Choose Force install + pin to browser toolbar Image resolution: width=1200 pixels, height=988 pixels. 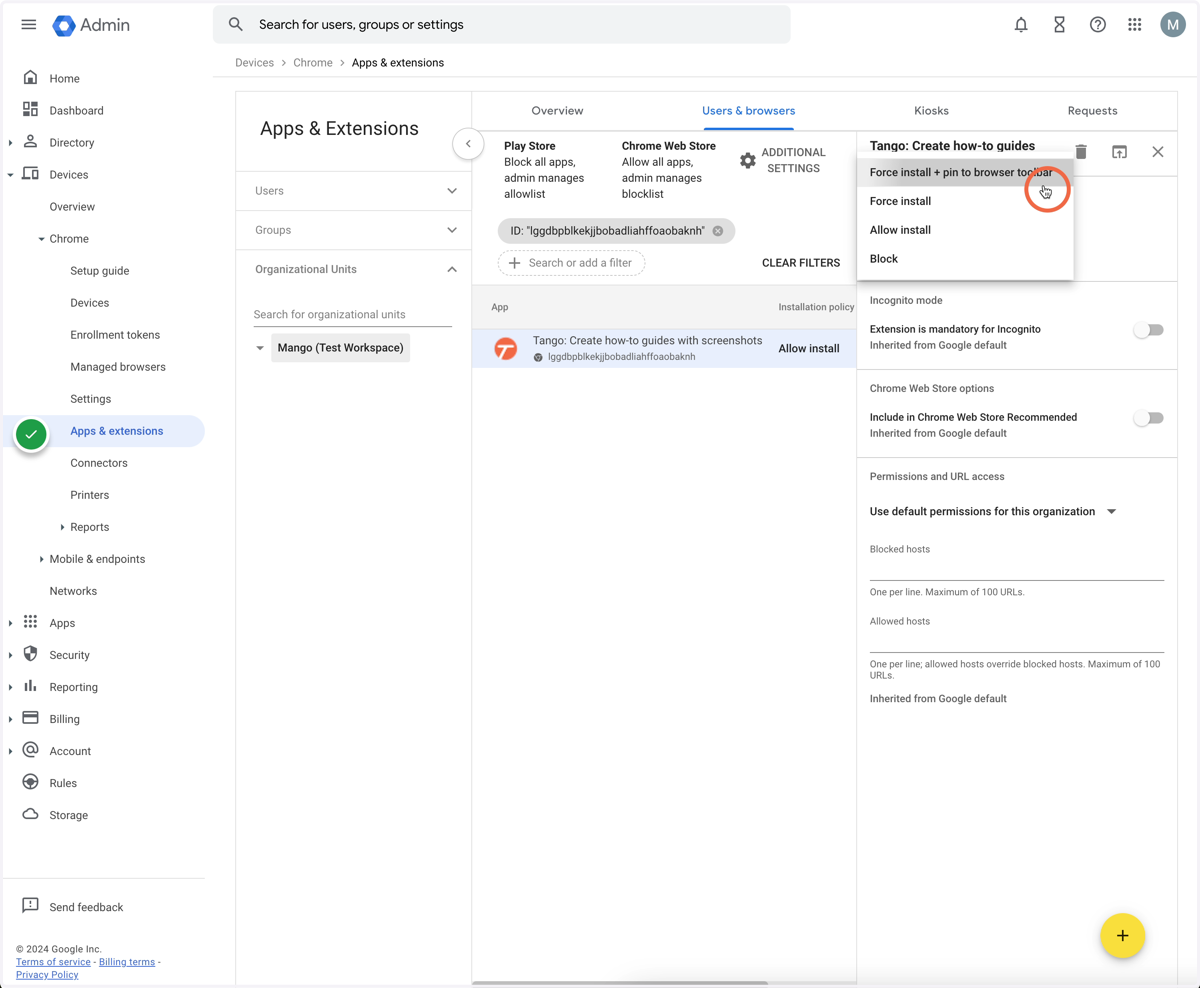(x=965, y=172)
